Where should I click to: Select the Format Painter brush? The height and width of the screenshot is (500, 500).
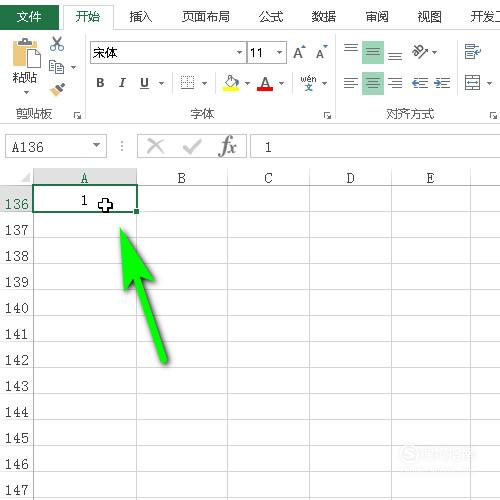coord(57,90)
